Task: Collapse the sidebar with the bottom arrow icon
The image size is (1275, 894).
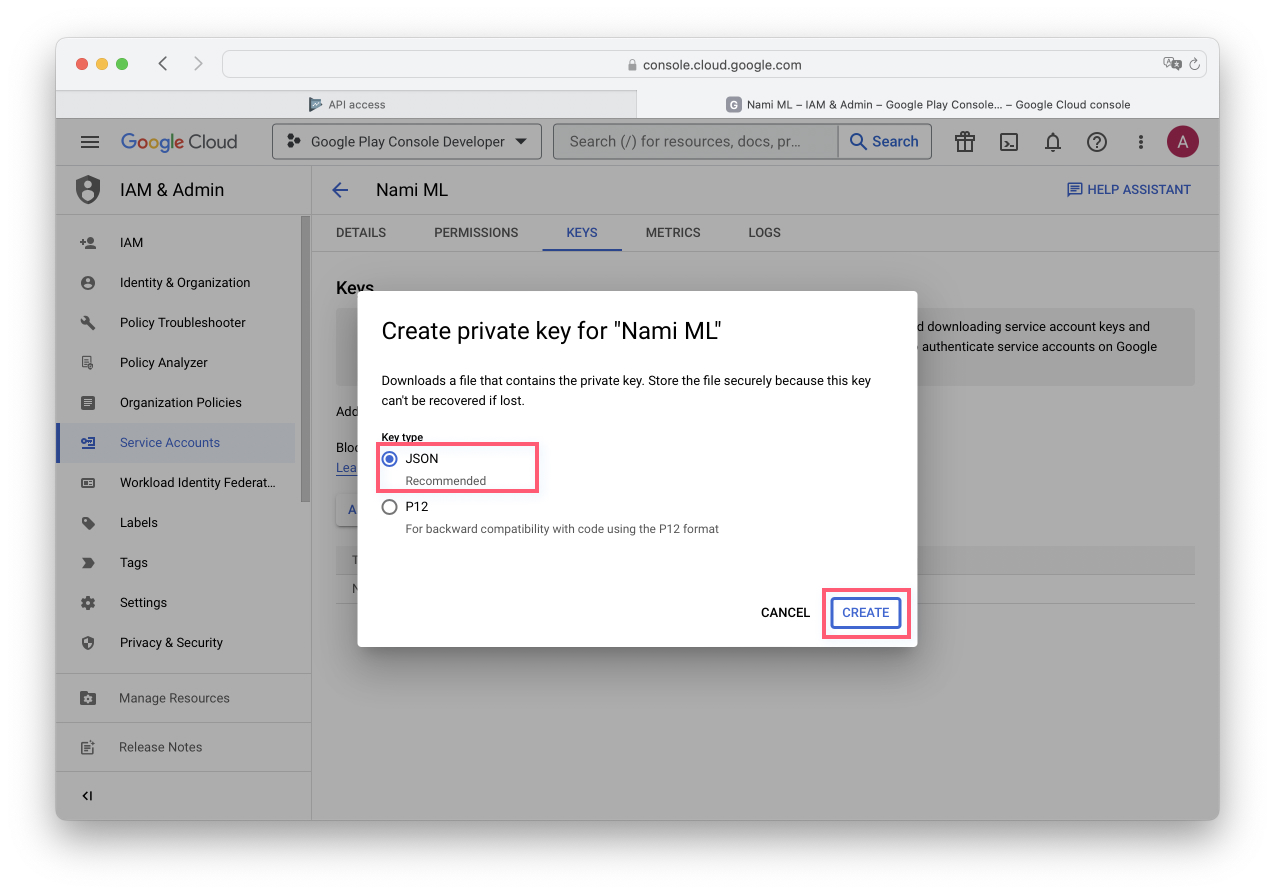Action: coord(87,796)
